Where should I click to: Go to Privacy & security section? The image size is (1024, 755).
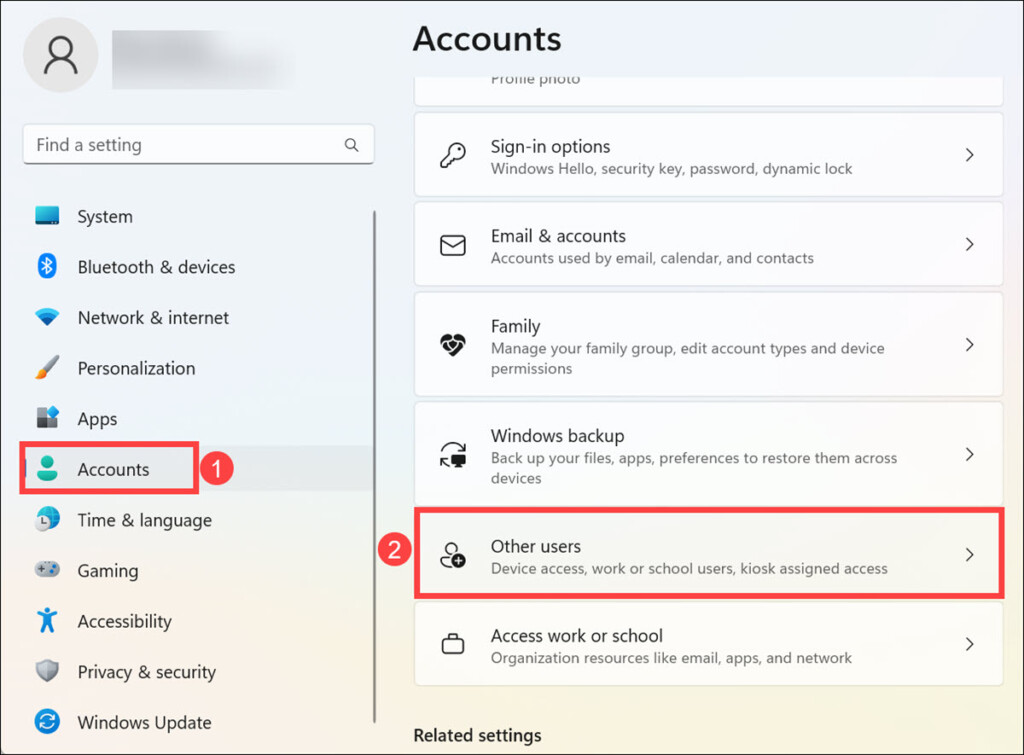pyautogui.click(x=146, y=672)
